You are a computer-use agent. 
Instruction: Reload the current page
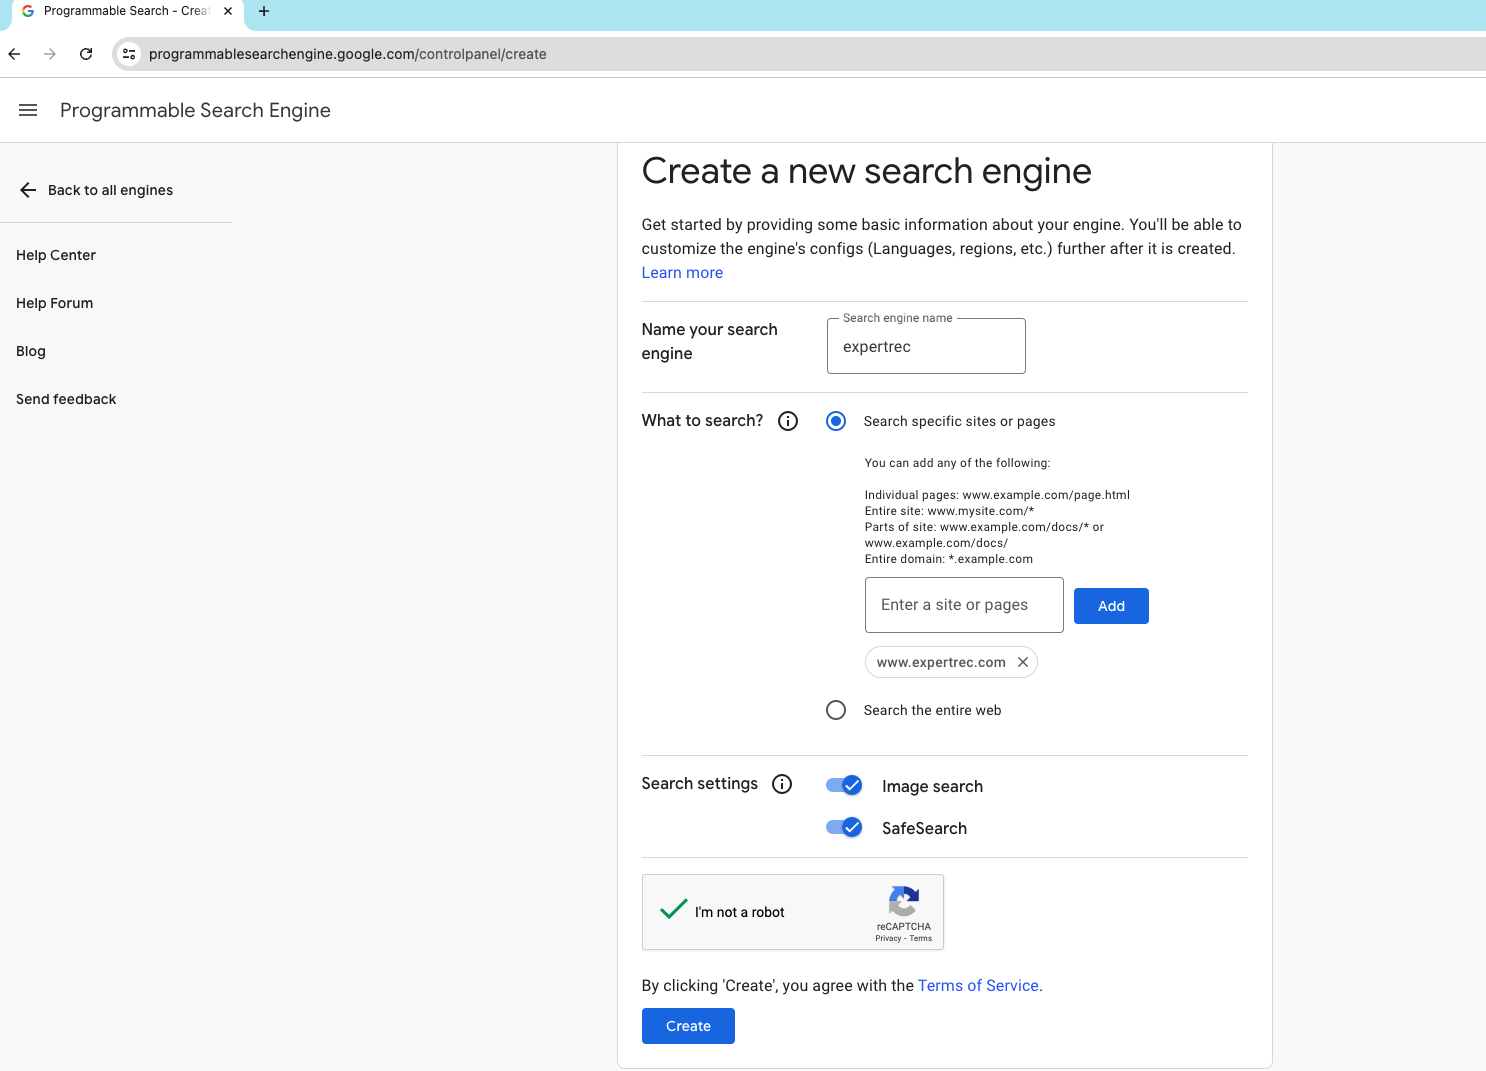[x=85, y=54]
